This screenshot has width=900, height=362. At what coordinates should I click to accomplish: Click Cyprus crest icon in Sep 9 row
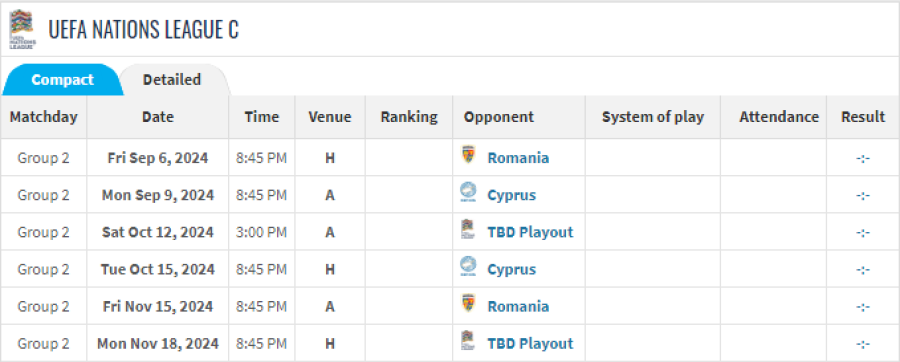(468, 193)
